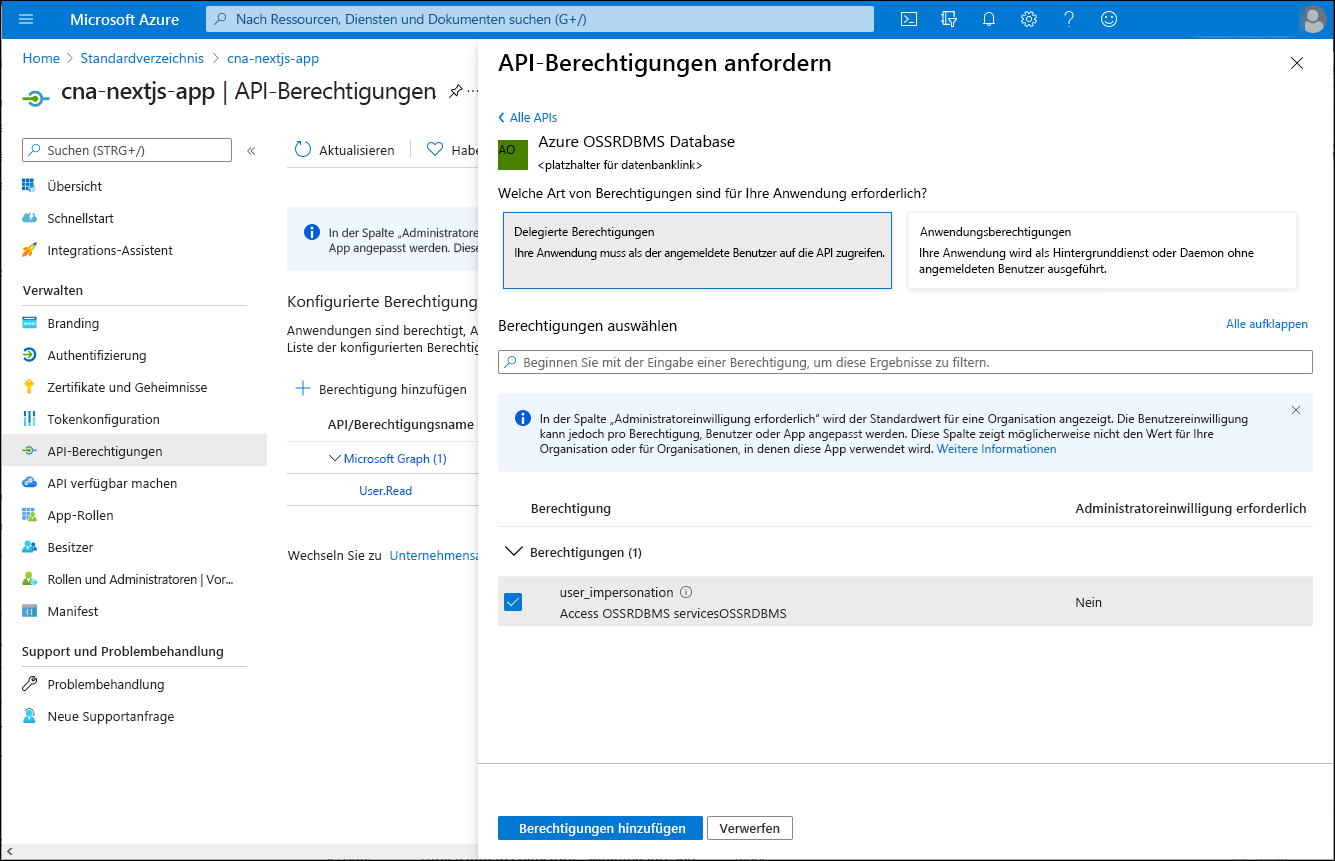Image resolution: width=1335 pixels, height=861 pixels.
Task: Open the notifications bell
Action: coord(989,19)
